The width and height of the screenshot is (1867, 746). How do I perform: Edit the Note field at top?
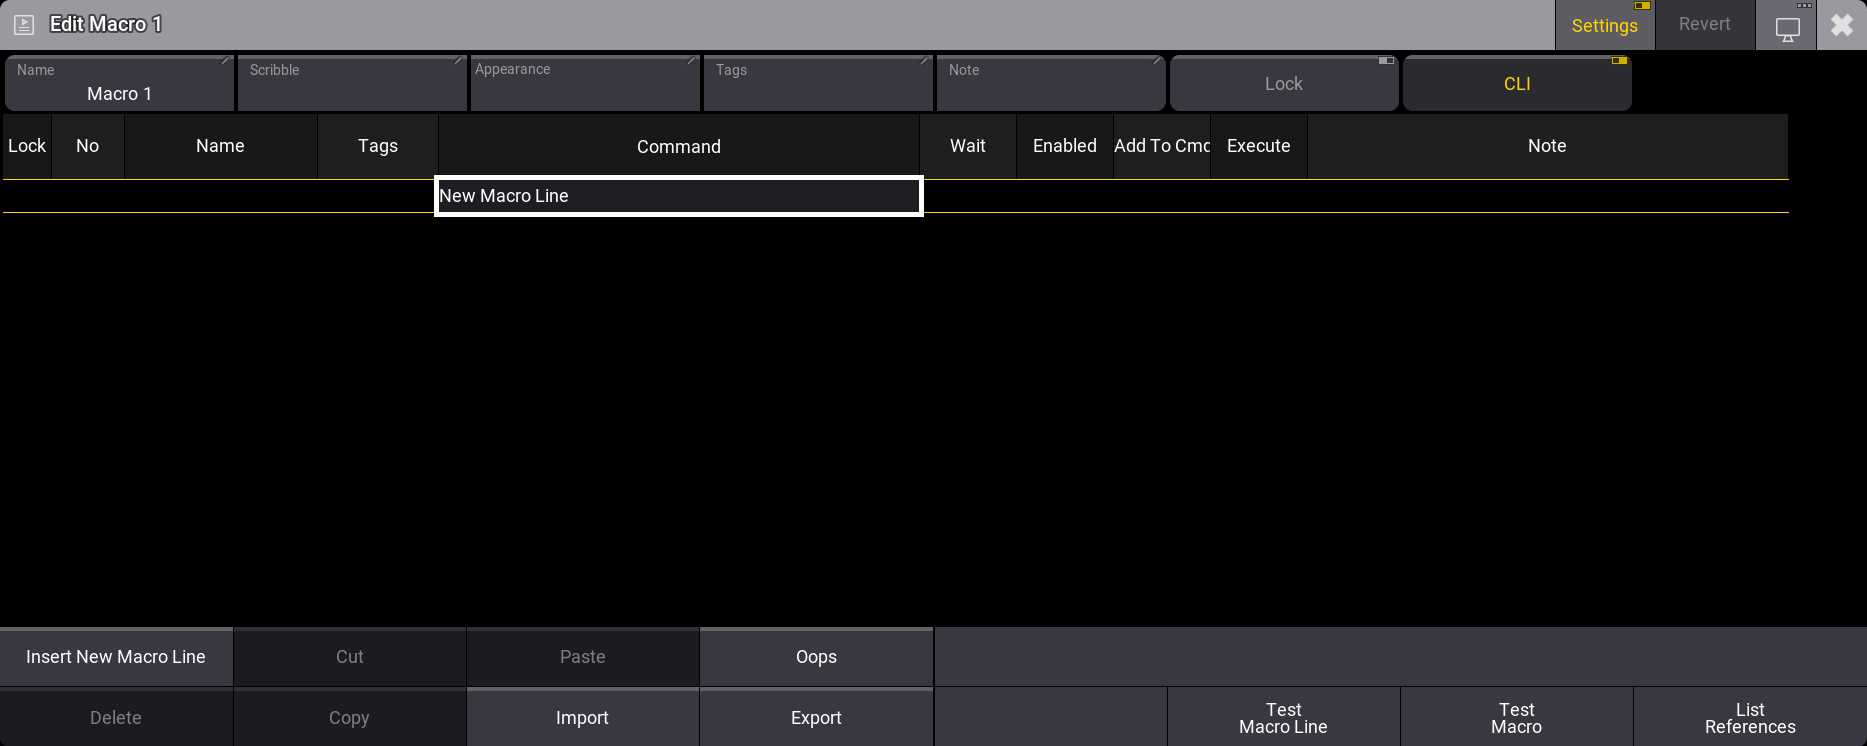pyautogui.click(x=1050, y=84)
